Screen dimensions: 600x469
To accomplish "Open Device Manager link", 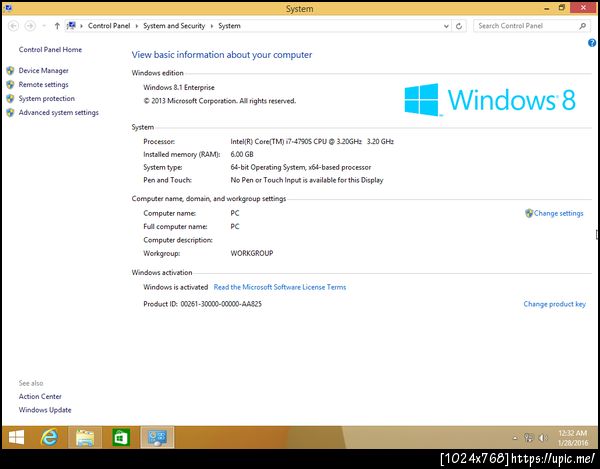I will [x=44, y=70].
